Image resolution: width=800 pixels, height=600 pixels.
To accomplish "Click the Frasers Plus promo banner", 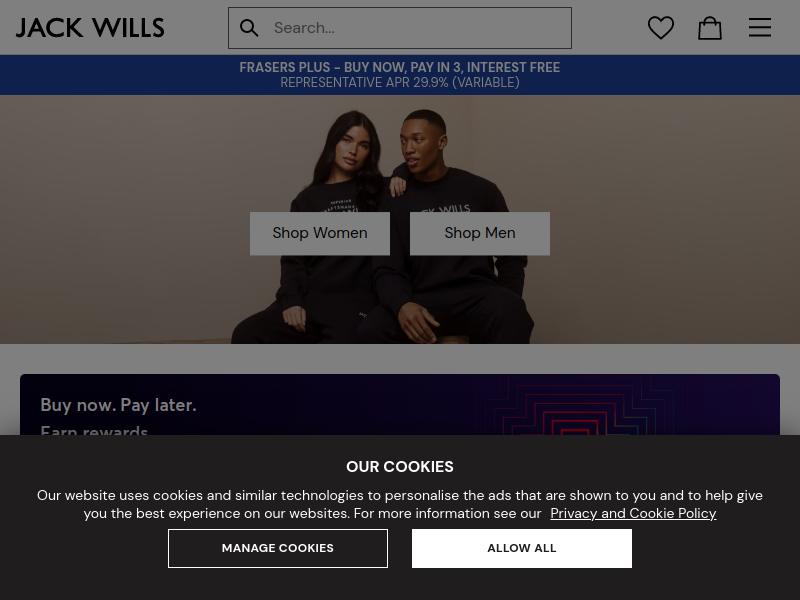I will pos(400,75).
